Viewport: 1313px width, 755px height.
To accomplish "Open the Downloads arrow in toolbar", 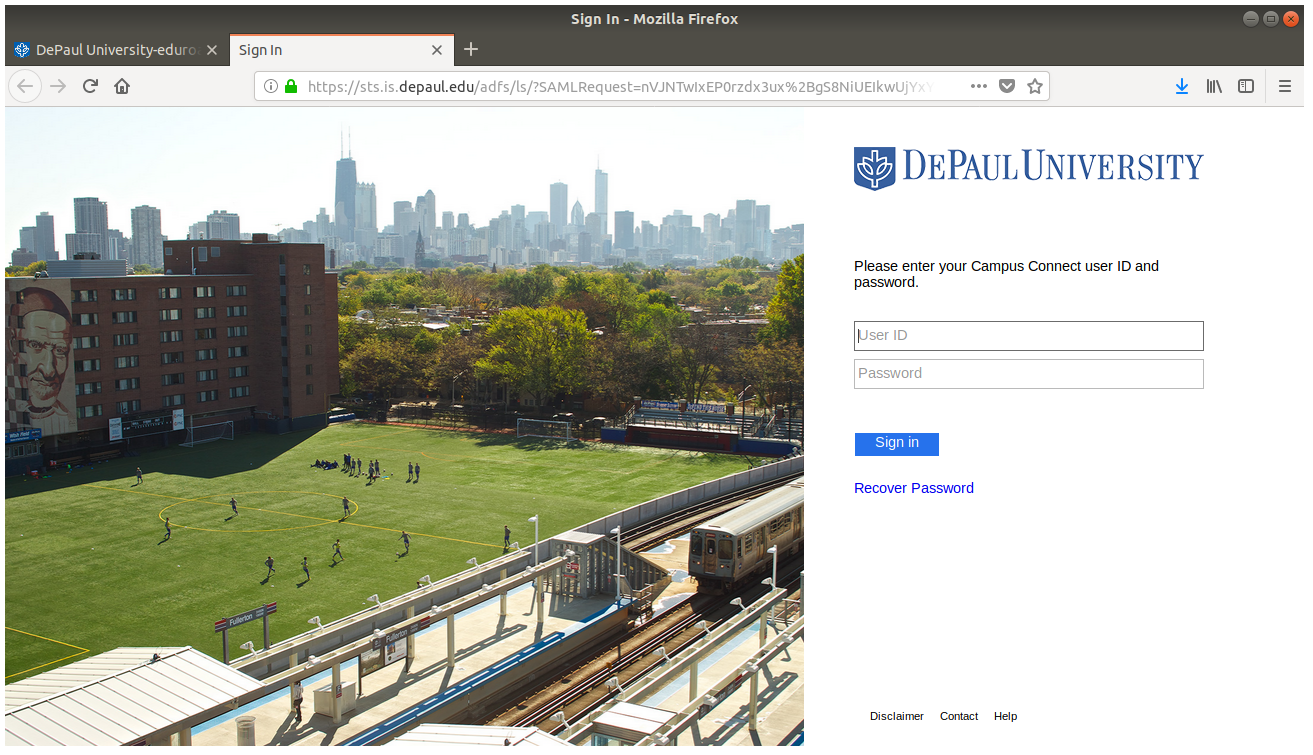I will point(1181,87).
